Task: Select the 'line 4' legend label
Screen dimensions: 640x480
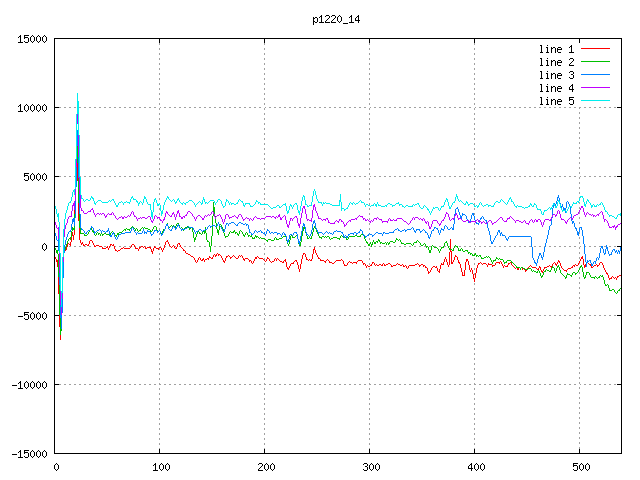Action: coord(556,89)
